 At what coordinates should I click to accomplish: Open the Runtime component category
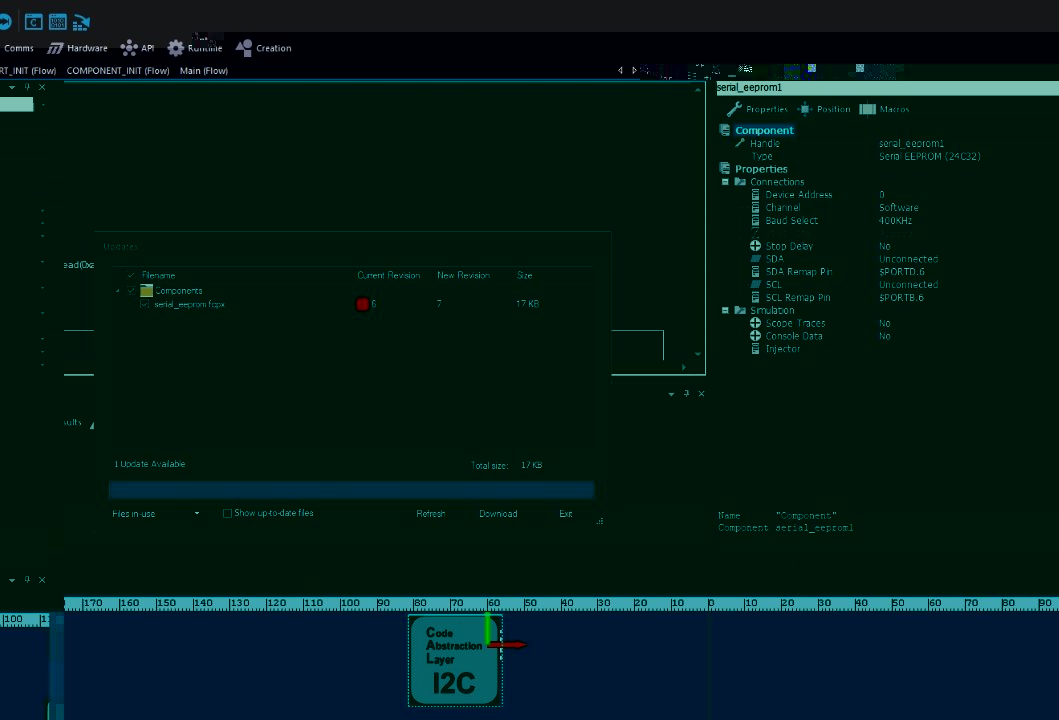(195, 48)
